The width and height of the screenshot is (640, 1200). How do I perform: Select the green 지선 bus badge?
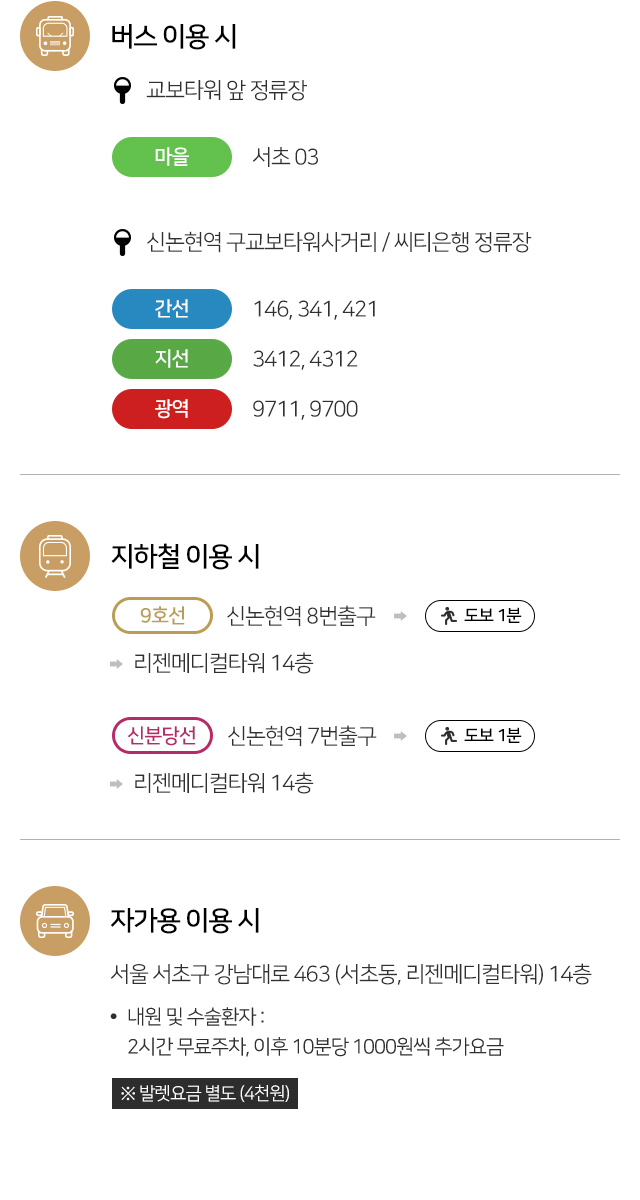coord(172,359)
